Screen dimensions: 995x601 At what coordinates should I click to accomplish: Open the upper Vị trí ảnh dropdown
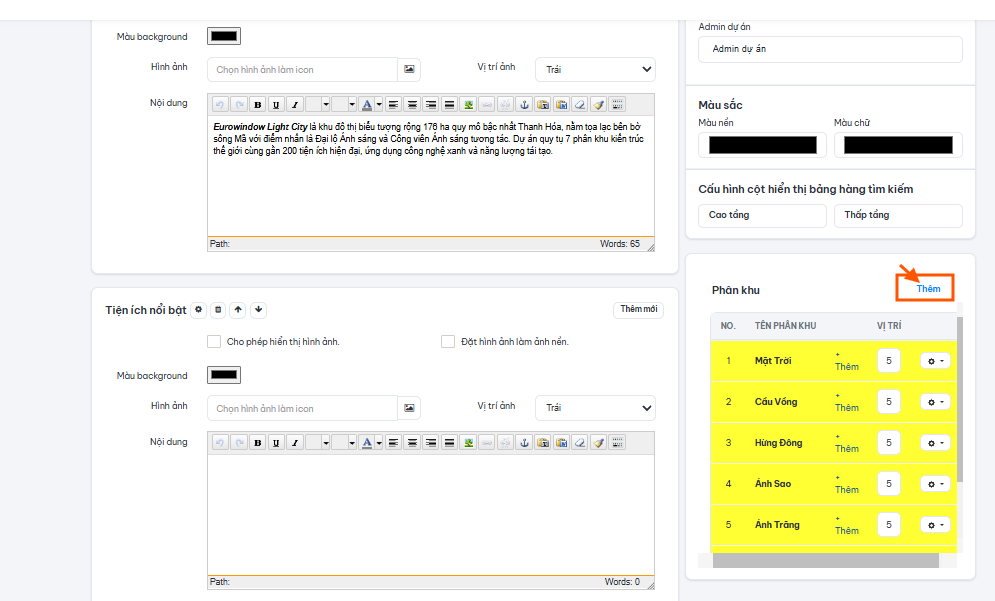tap(595, 69)
